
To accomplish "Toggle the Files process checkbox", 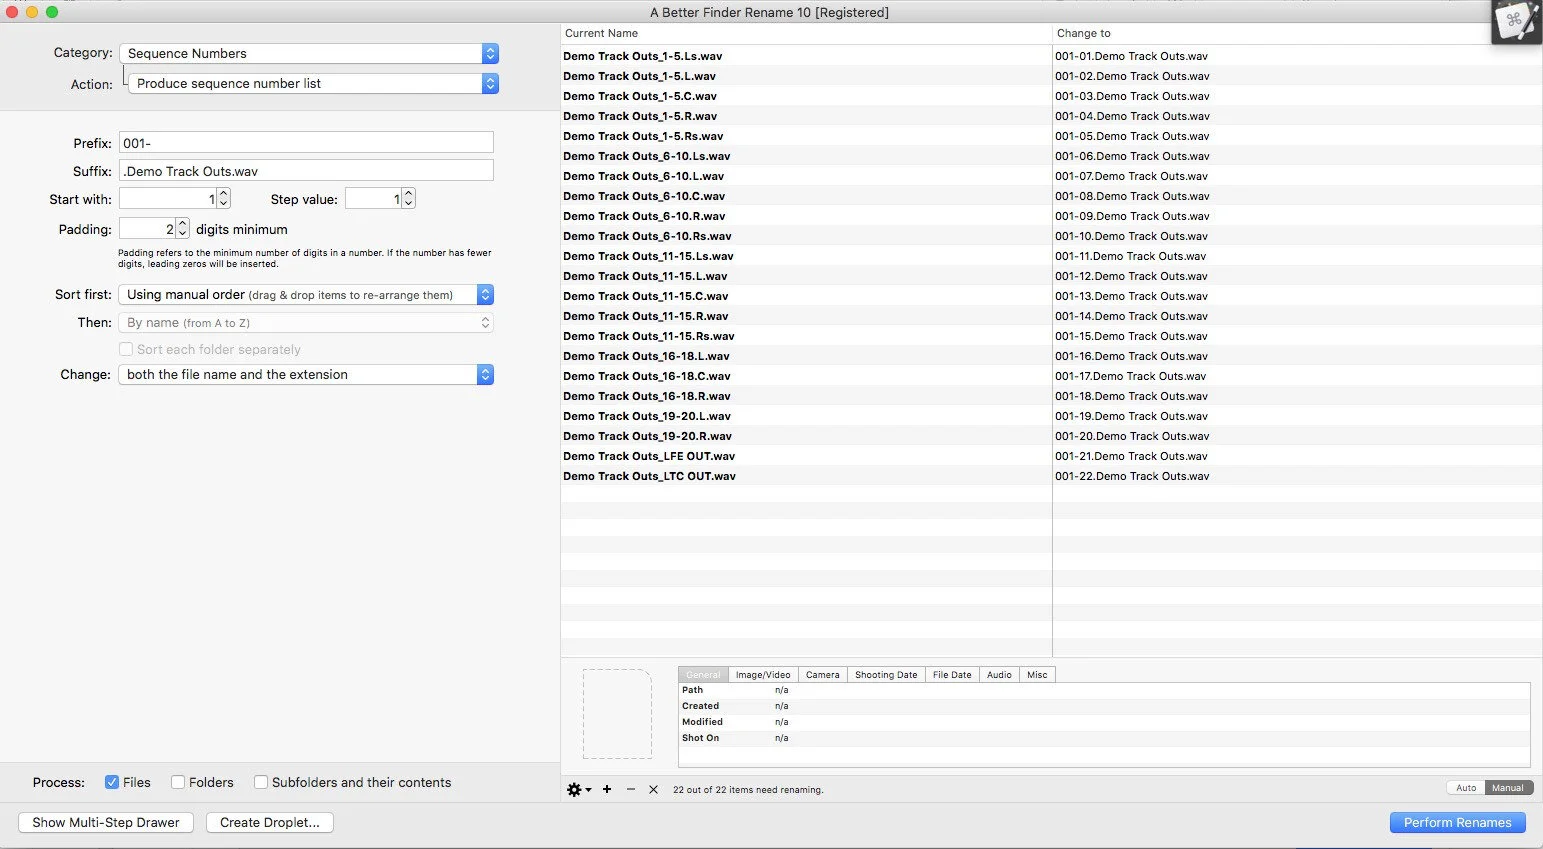I will pyautogui.click(x=112, y=782).
